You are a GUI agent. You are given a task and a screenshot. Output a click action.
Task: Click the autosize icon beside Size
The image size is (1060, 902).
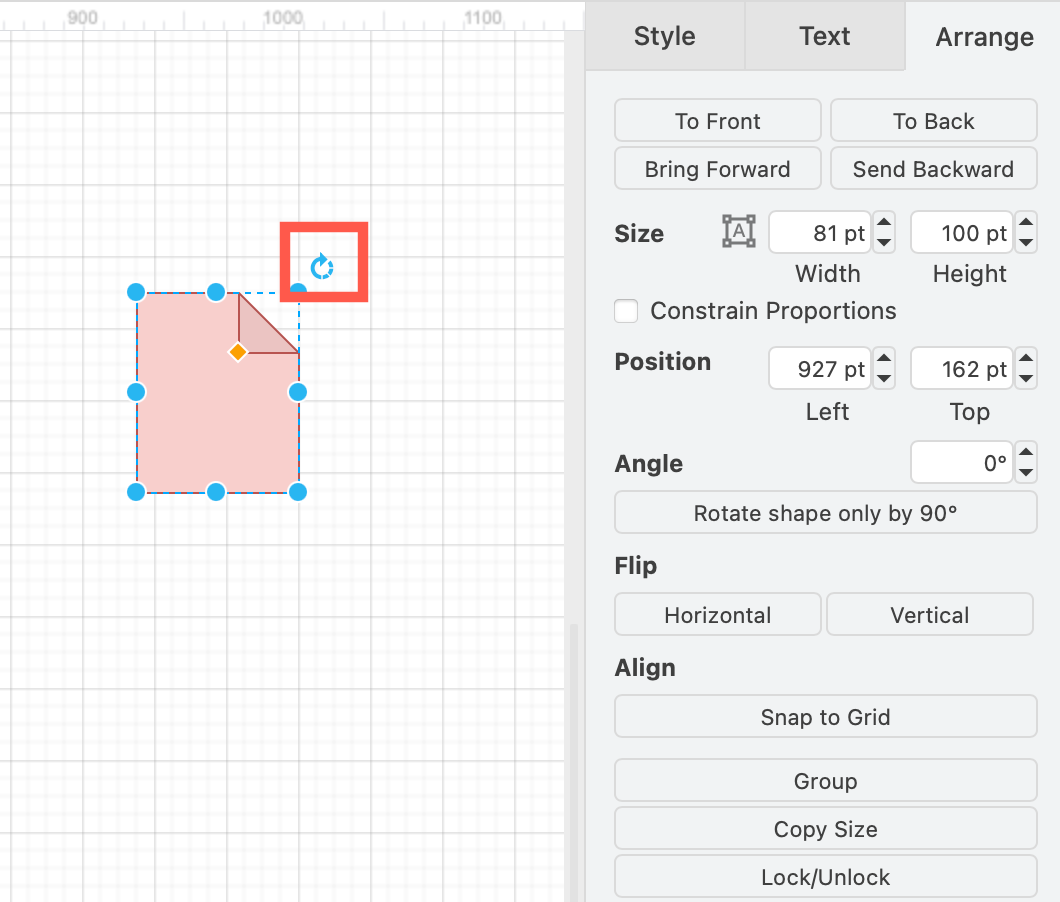pos(737,232)
